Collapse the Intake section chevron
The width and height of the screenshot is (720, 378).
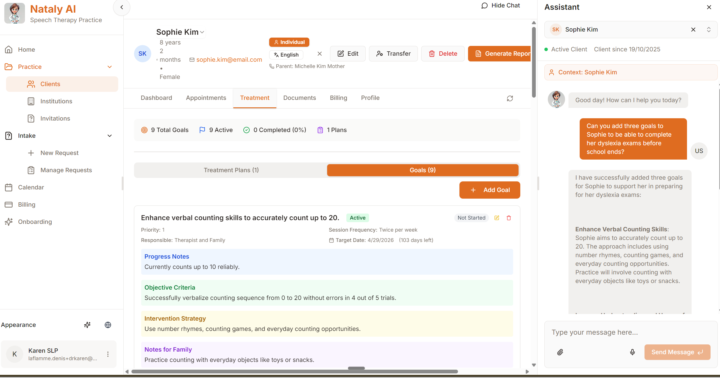pos(109,136)
